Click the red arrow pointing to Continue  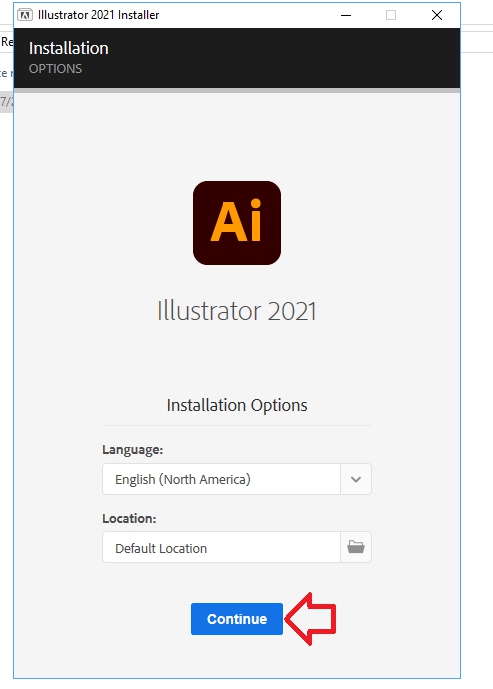click(311, 619)
